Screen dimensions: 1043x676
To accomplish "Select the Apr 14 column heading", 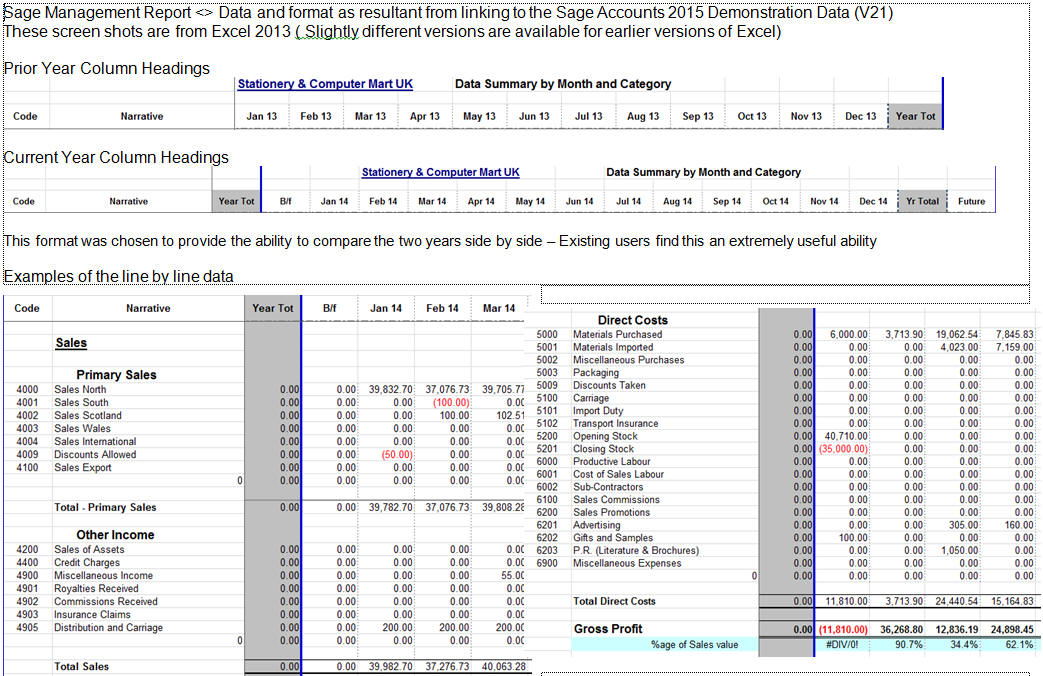I will pyautogui.click(x=481, y=201).
